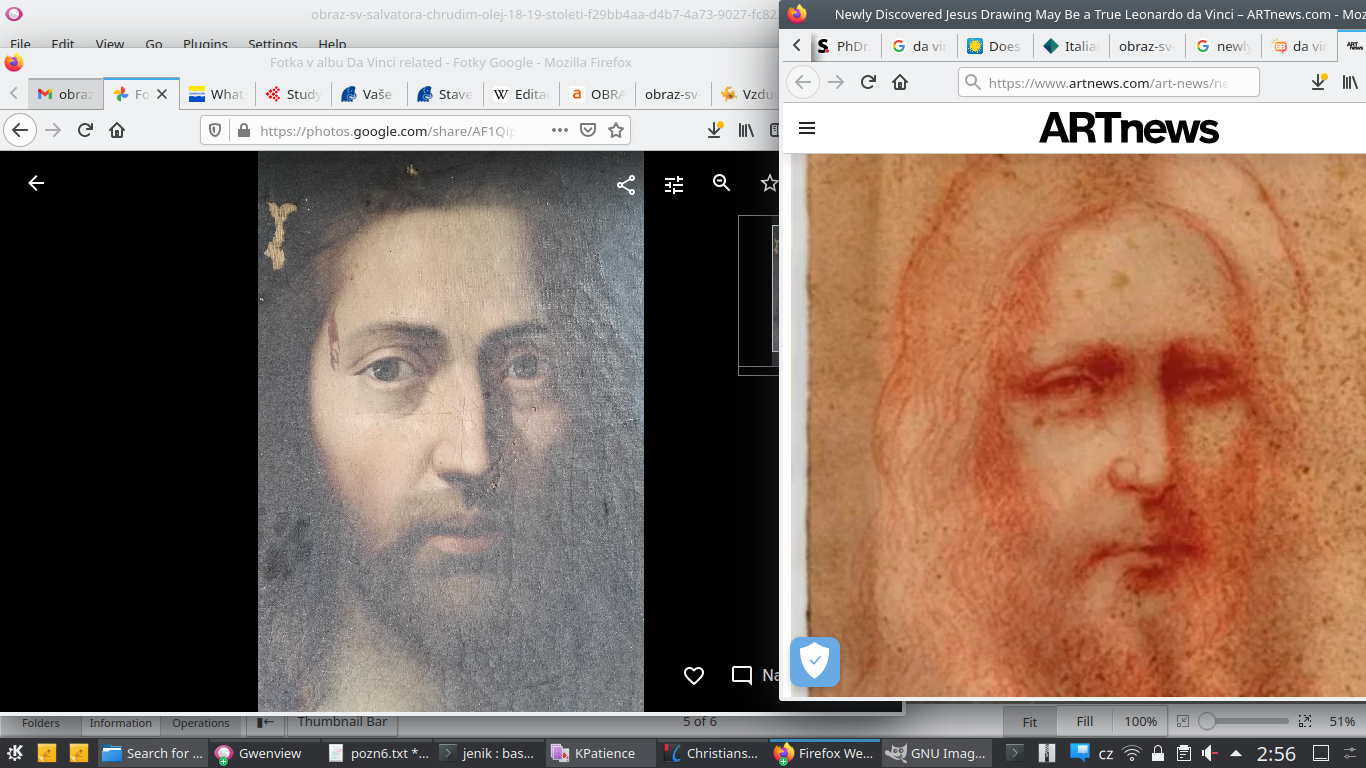Open Library in ARTnews Firefox window
This screenshot has width=1366, height=768.
pos(1350,82)
